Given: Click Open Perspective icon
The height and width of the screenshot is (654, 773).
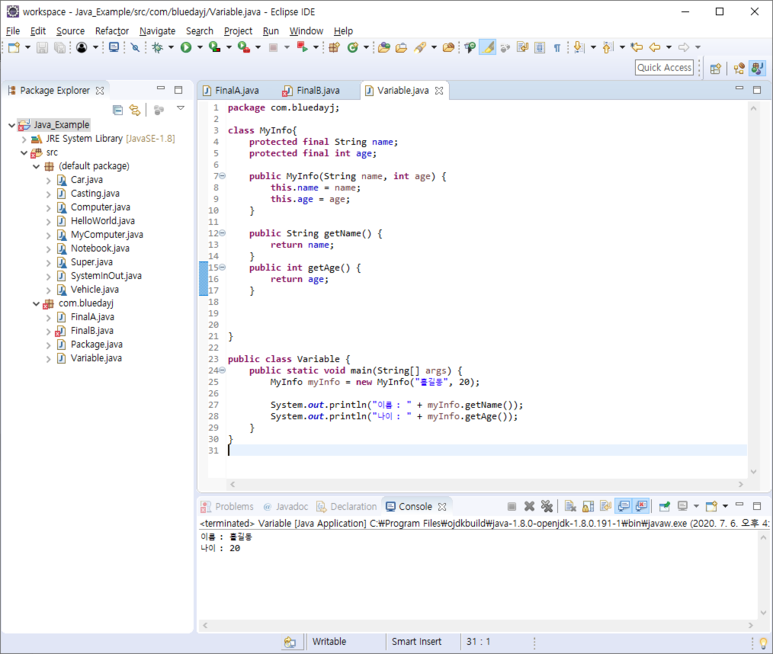Looking at the screenshot, I should [x=715, y=69].
